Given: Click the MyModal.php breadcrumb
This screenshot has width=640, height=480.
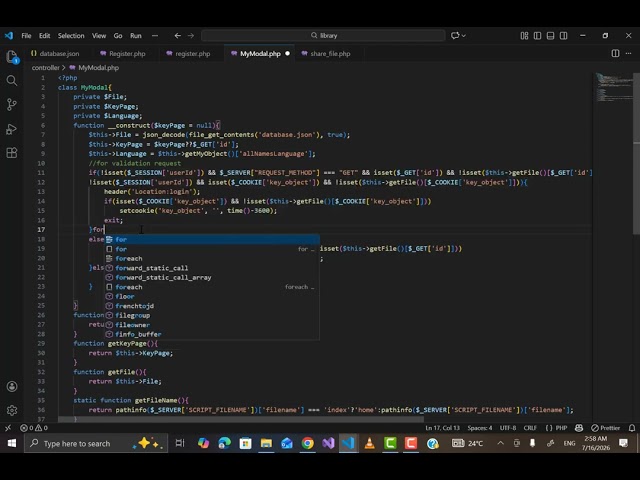Looking at the screenshot, I should (98, 68).
